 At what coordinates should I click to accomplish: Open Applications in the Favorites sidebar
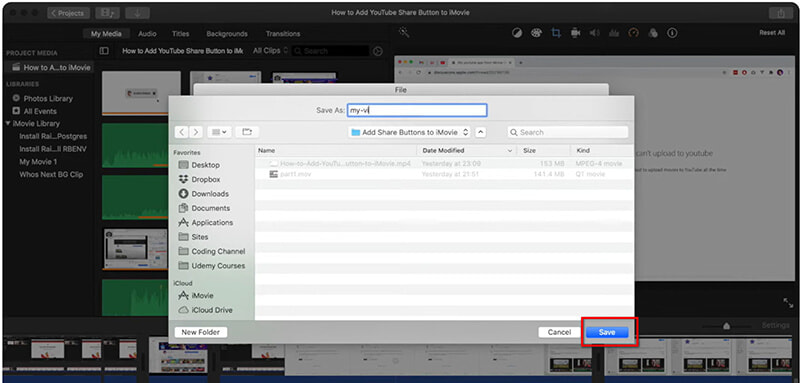206,222
